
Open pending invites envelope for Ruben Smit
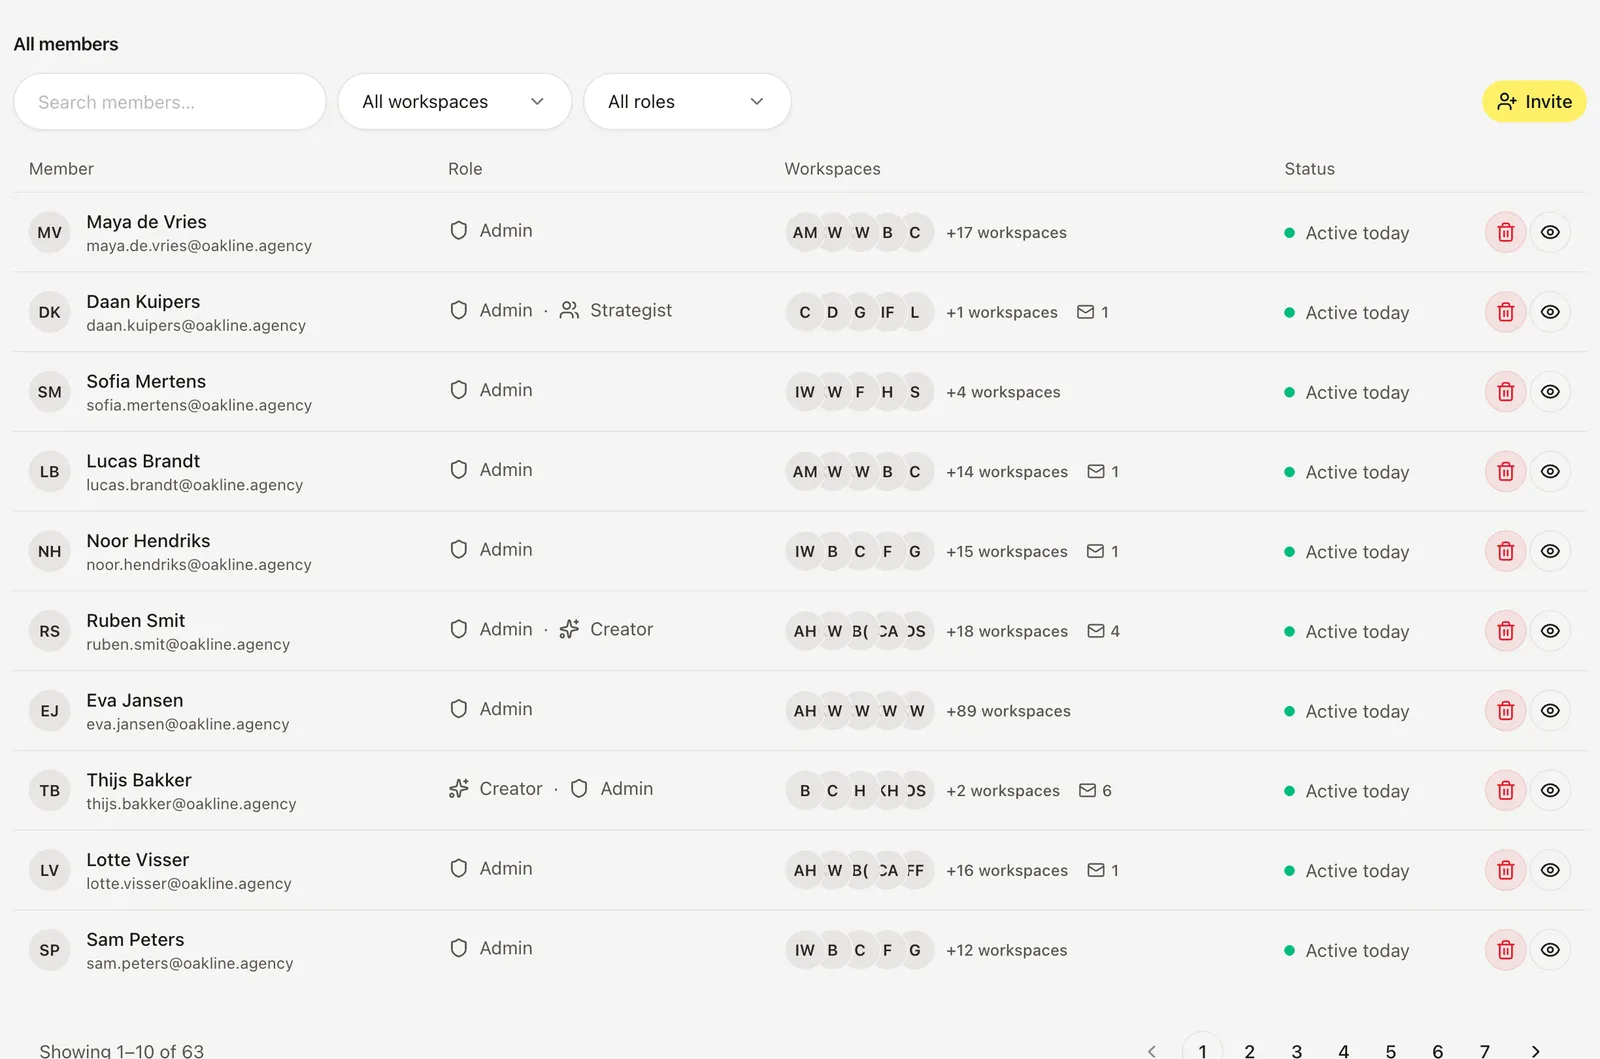coord(1096,631)
